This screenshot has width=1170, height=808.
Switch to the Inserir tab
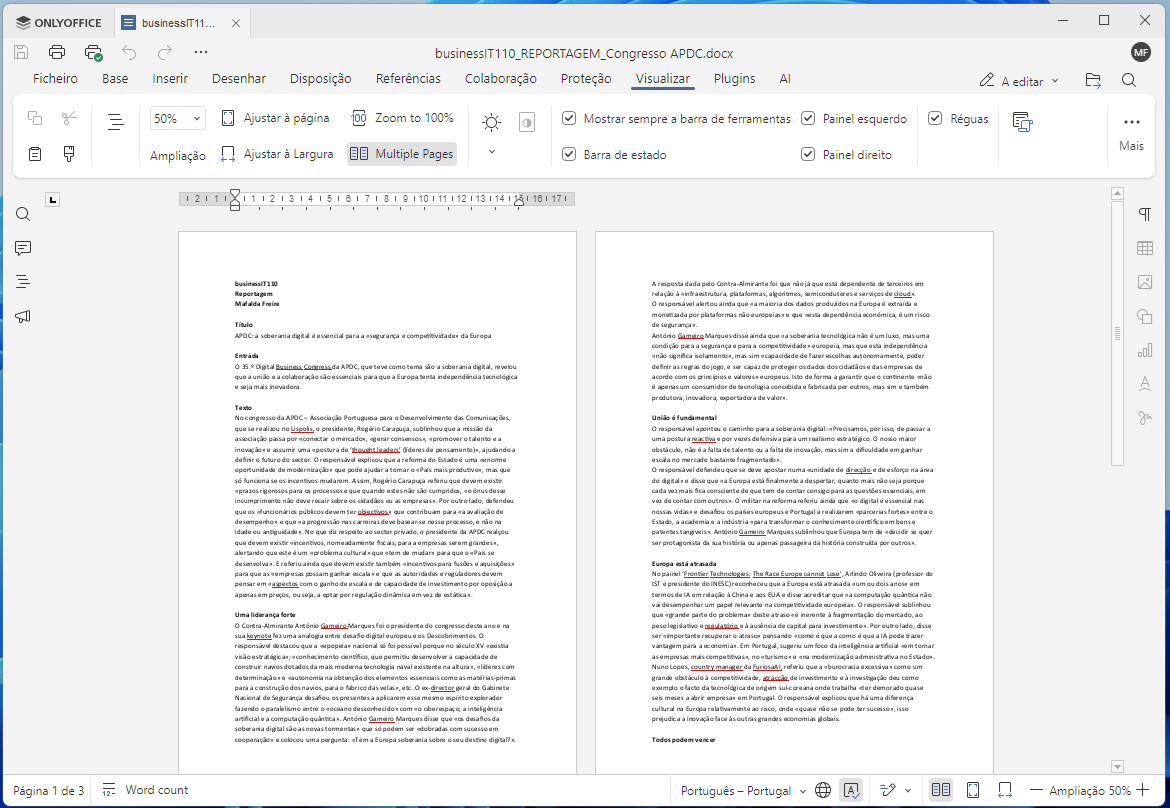(170, 78)
